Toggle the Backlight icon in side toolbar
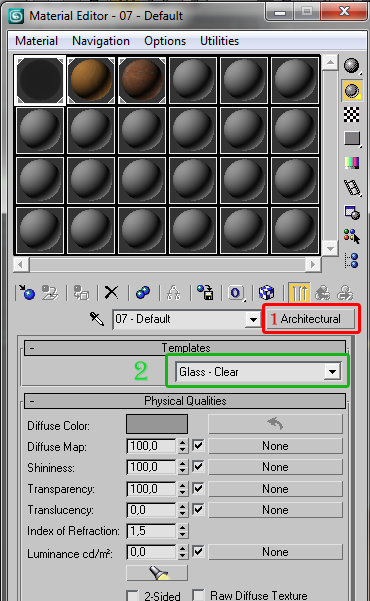This screenshot has height=601, width=370. [x=352, y=91]
